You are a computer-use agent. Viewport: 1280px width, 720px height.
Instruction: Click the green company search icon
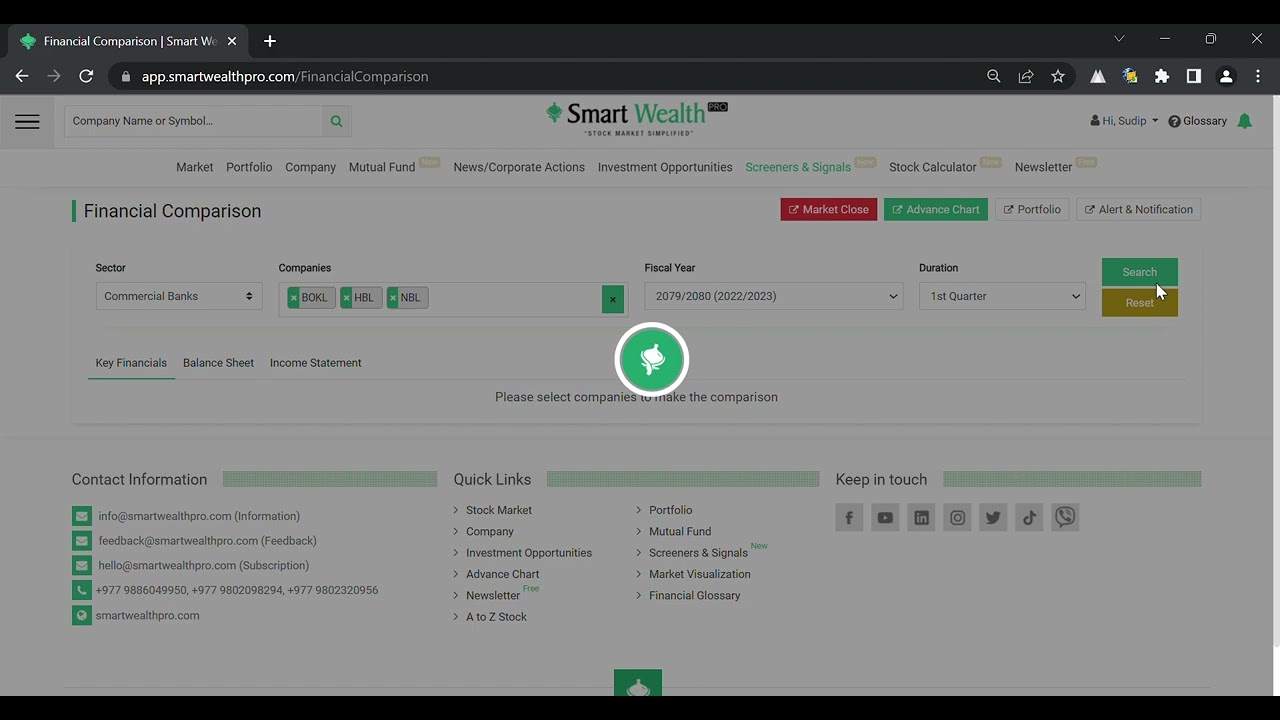tap(336, 121)
